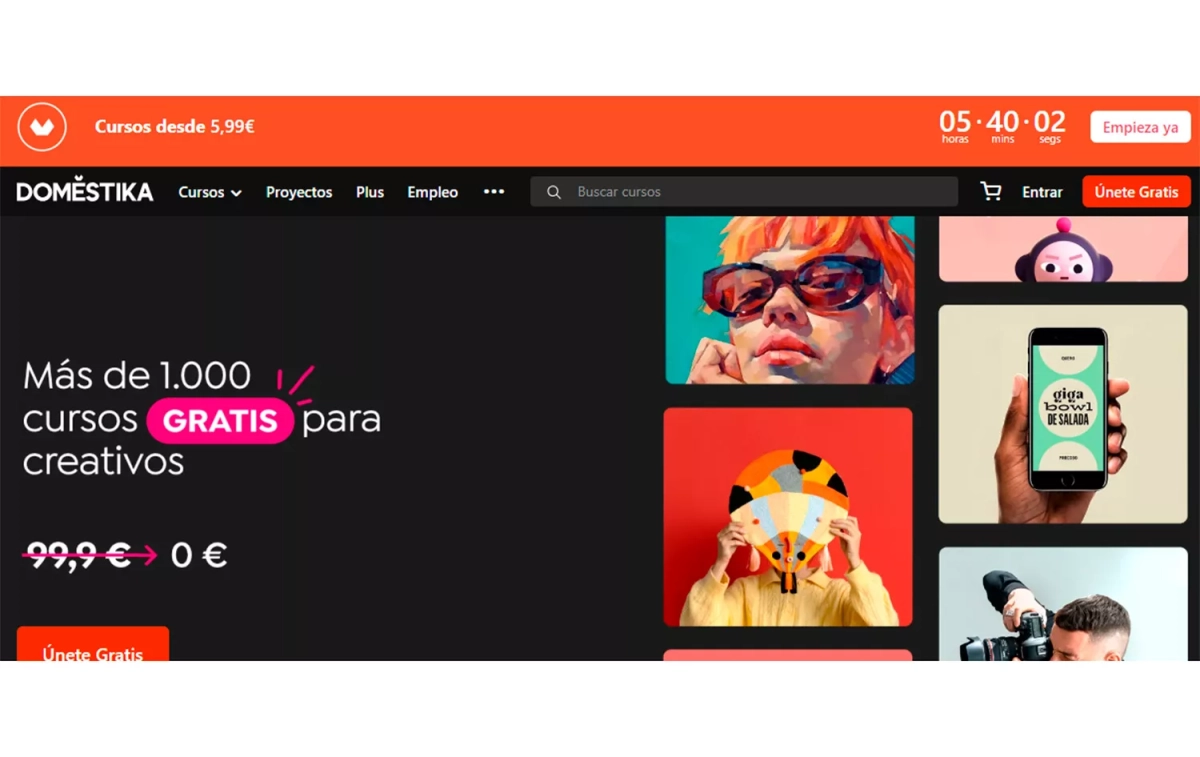Click the Entrar login link

point(1042,192)
